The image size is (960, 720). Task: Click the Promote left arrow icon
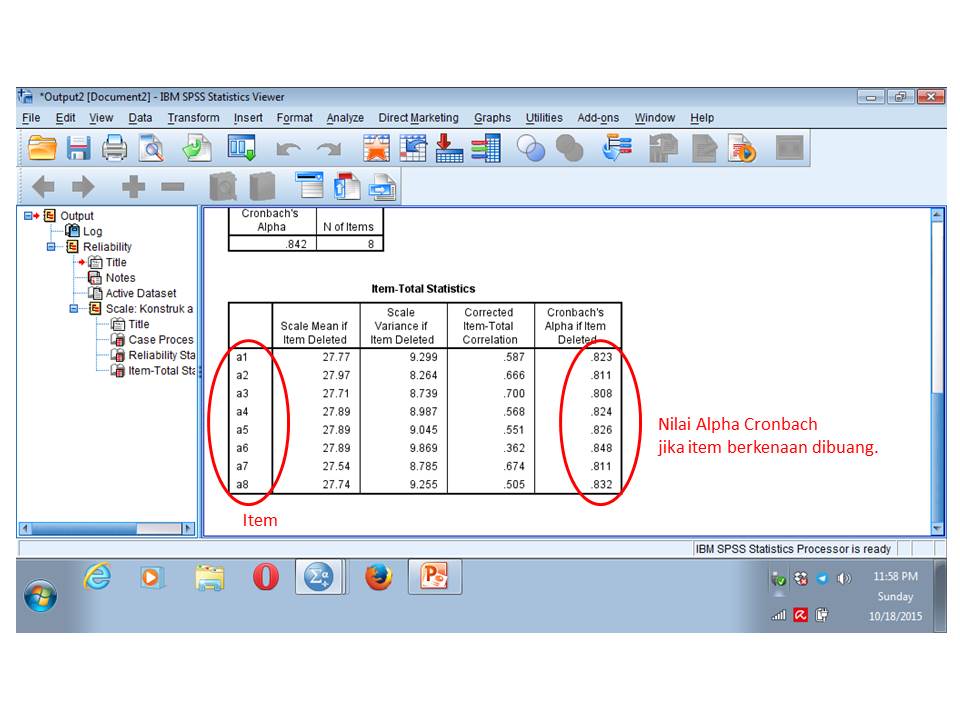click(x=43, y=186)
